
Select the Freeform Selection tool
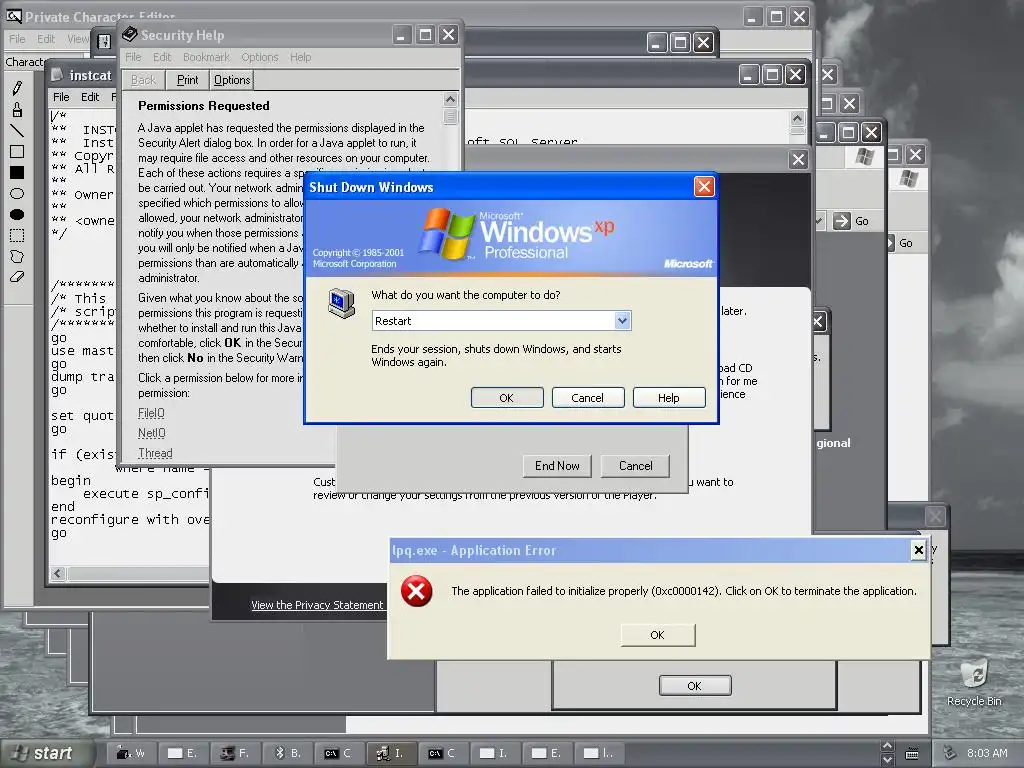[17, 256]
